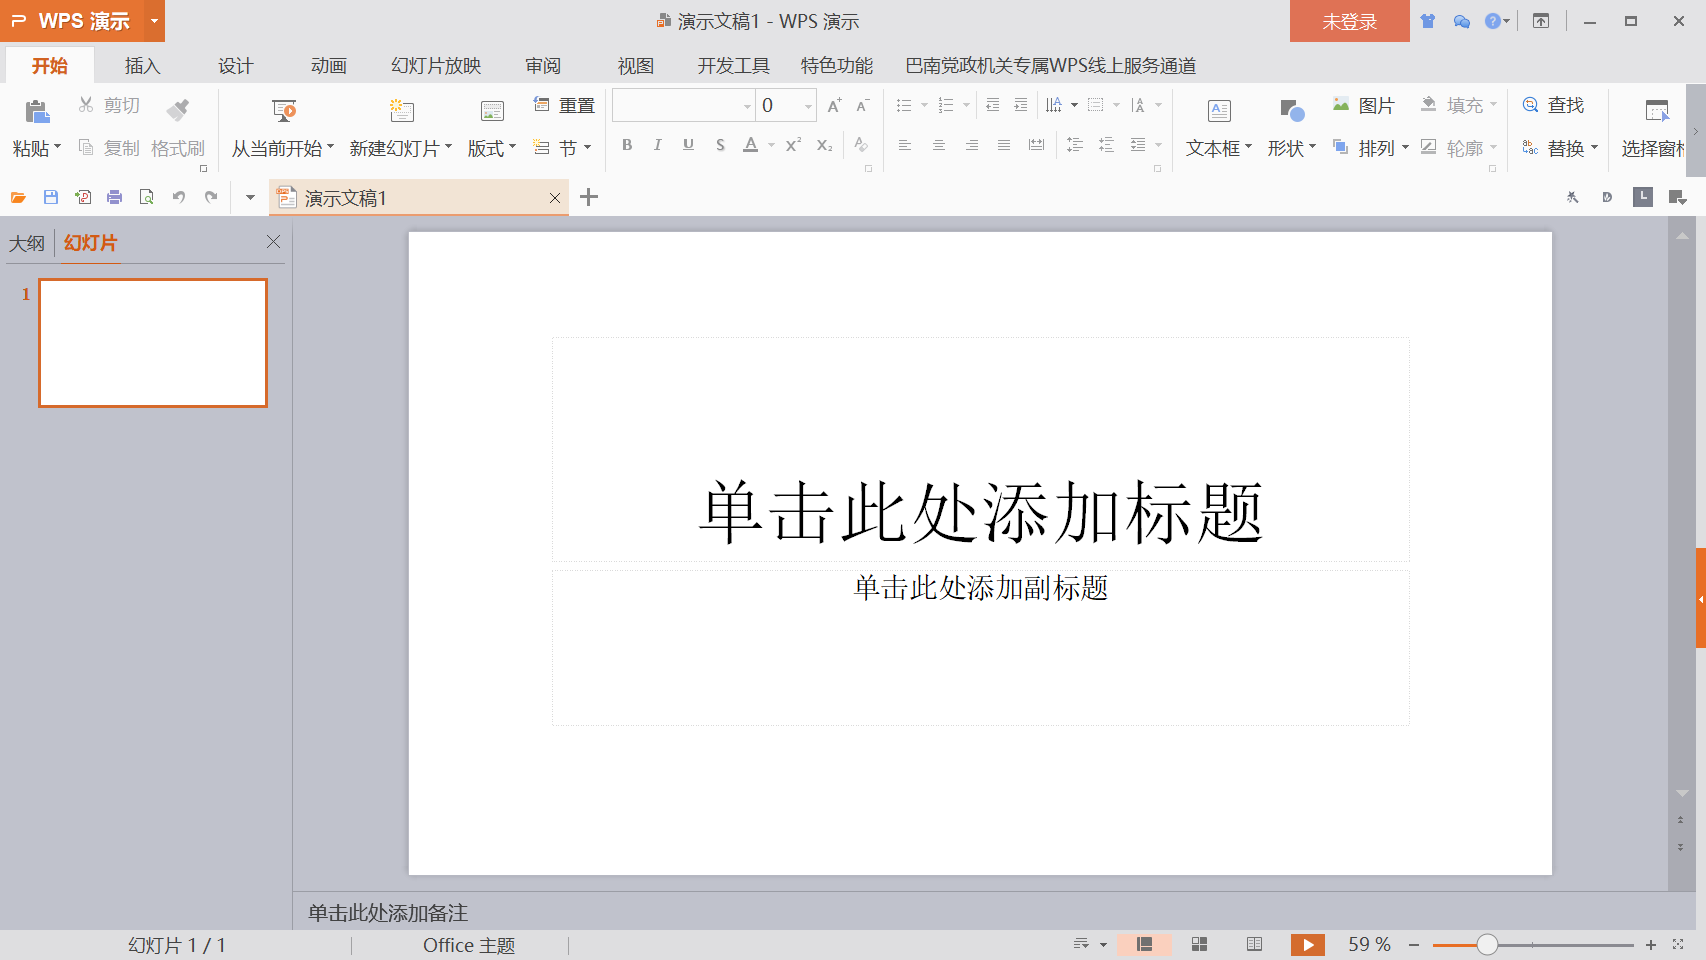Image resolution: width=1706 pixels, height=960 pixels.
Task: Add a new document tab with plus
Action: point(589,197)
